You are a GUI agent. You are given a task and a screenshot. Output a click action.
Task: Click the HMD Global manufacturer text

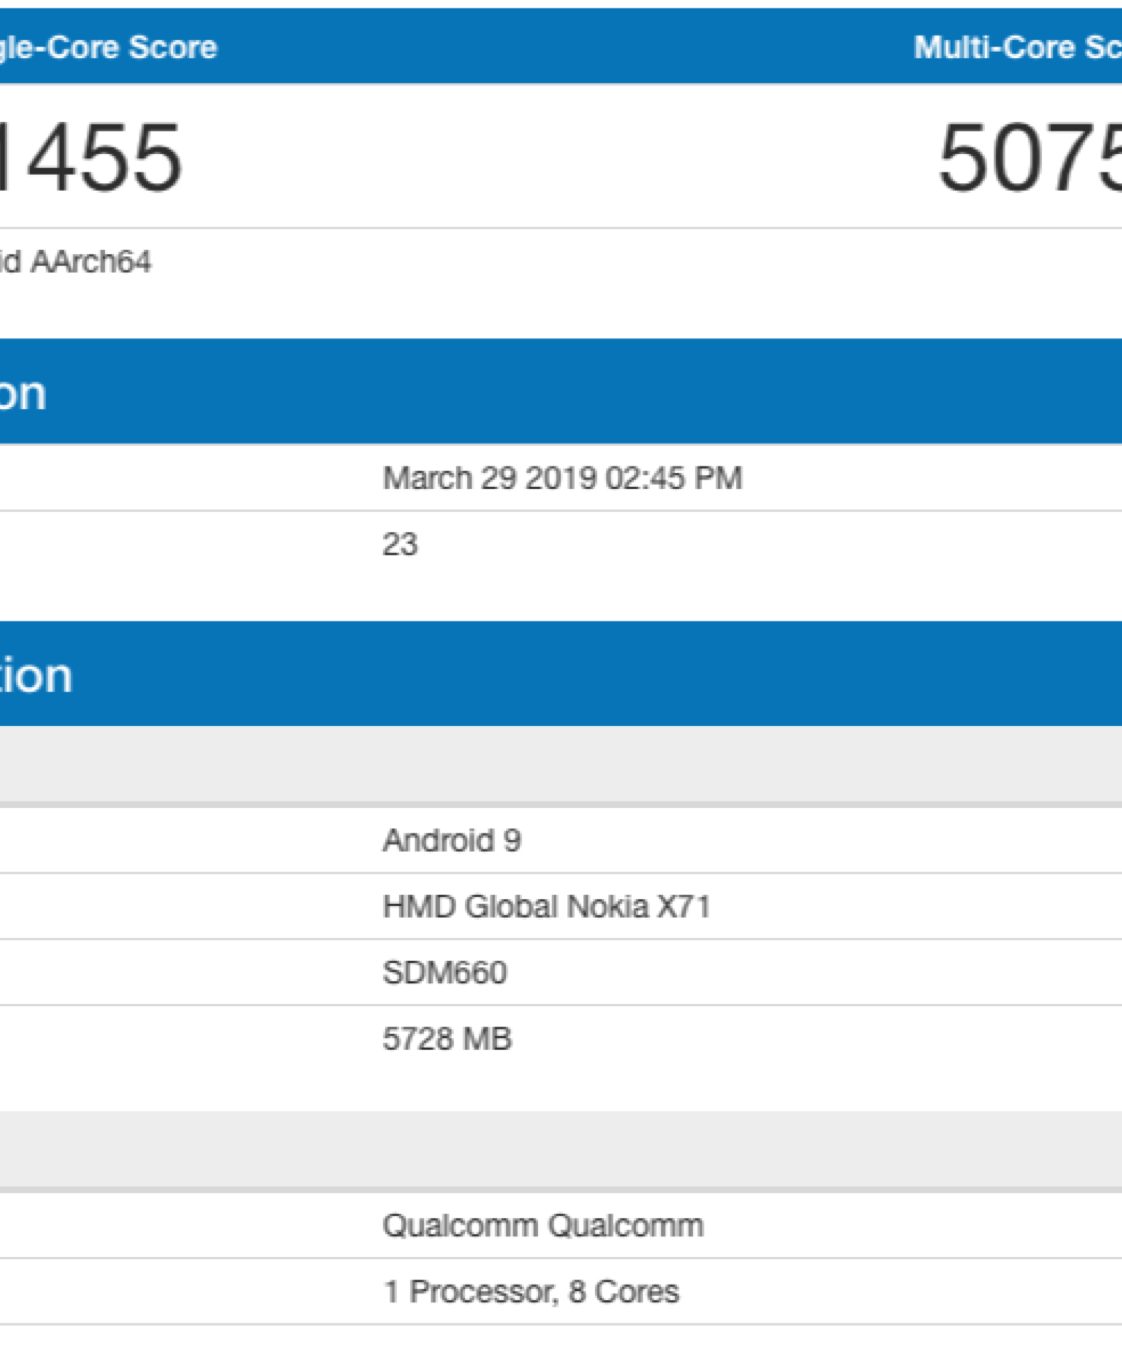pos(470,906)
